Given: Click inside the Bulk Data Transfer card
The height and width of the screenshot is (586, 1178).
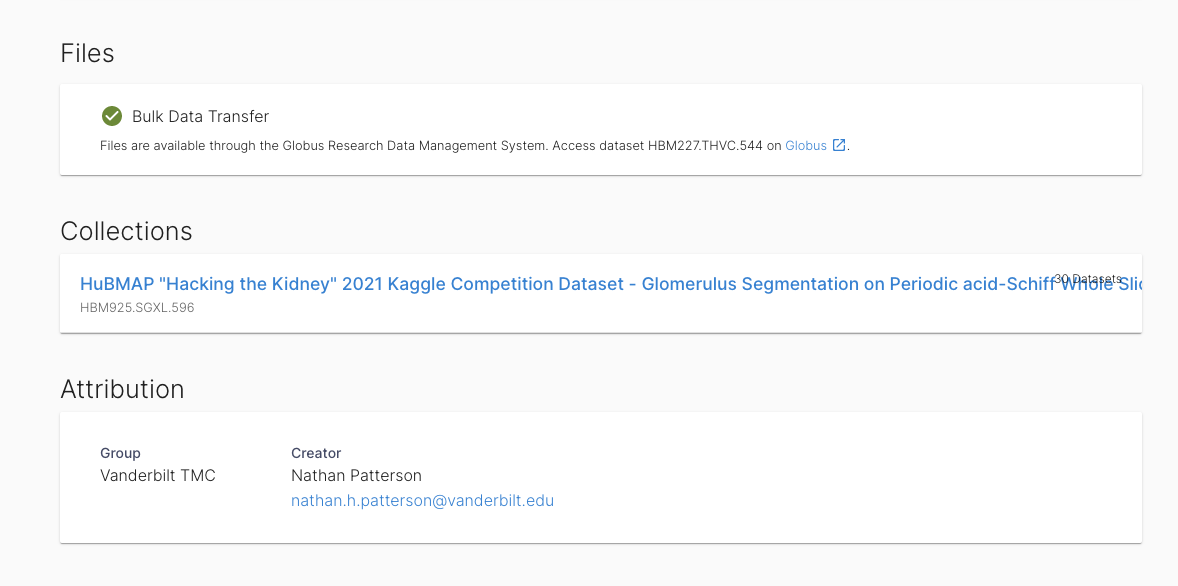Looking at the screenshot, I should 600,130.
